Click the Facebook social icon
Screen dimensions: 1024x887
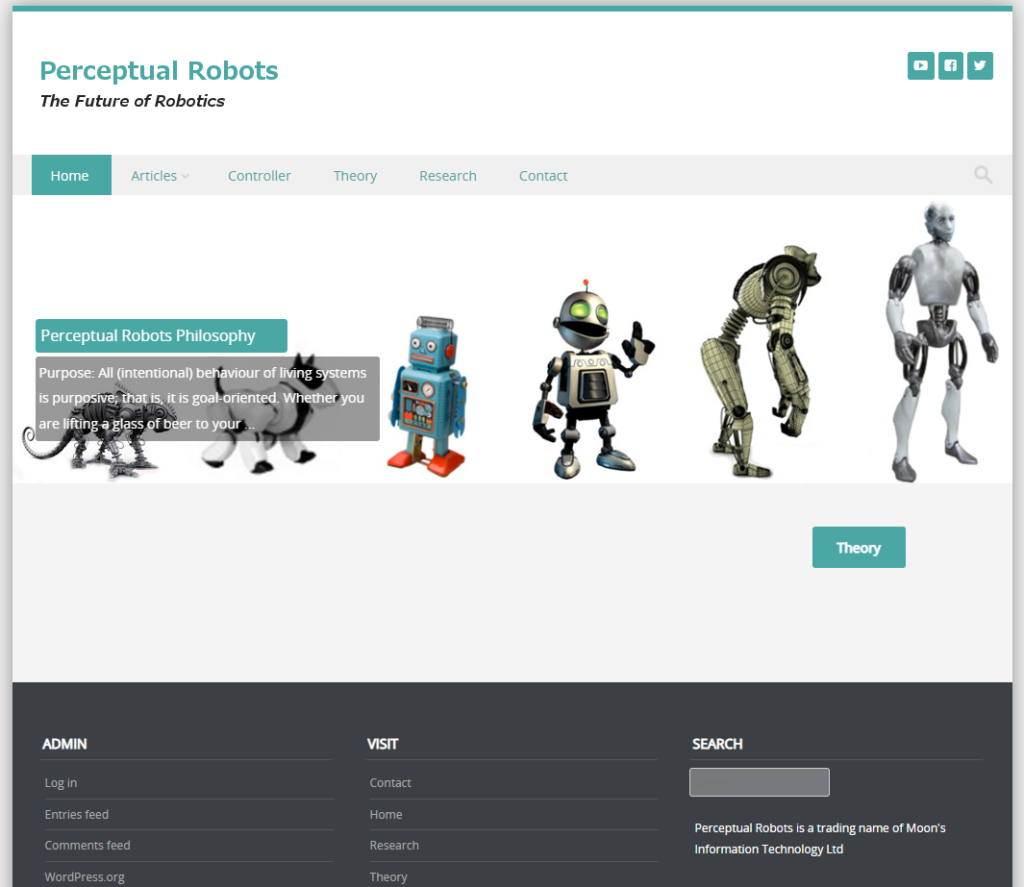tap(950, 66)
